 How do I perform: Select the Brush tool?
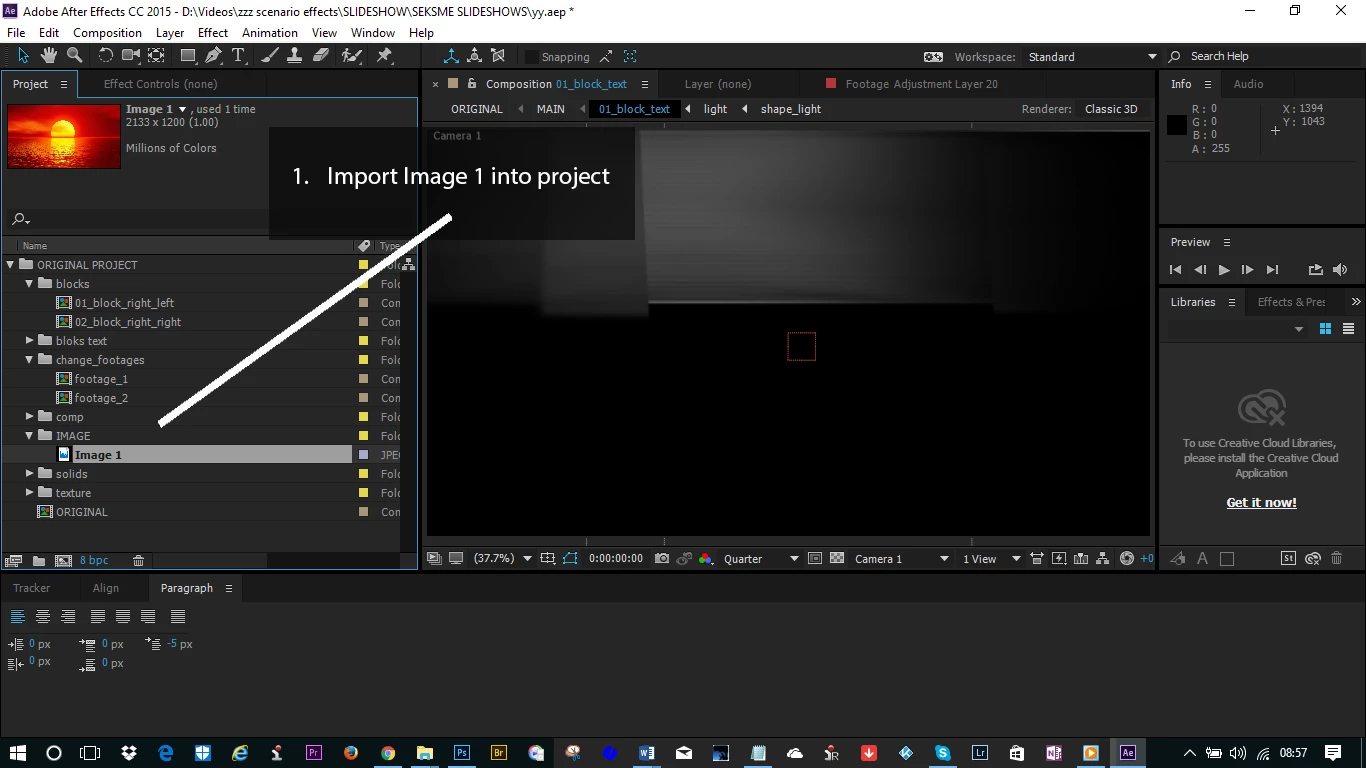(270, 56)
